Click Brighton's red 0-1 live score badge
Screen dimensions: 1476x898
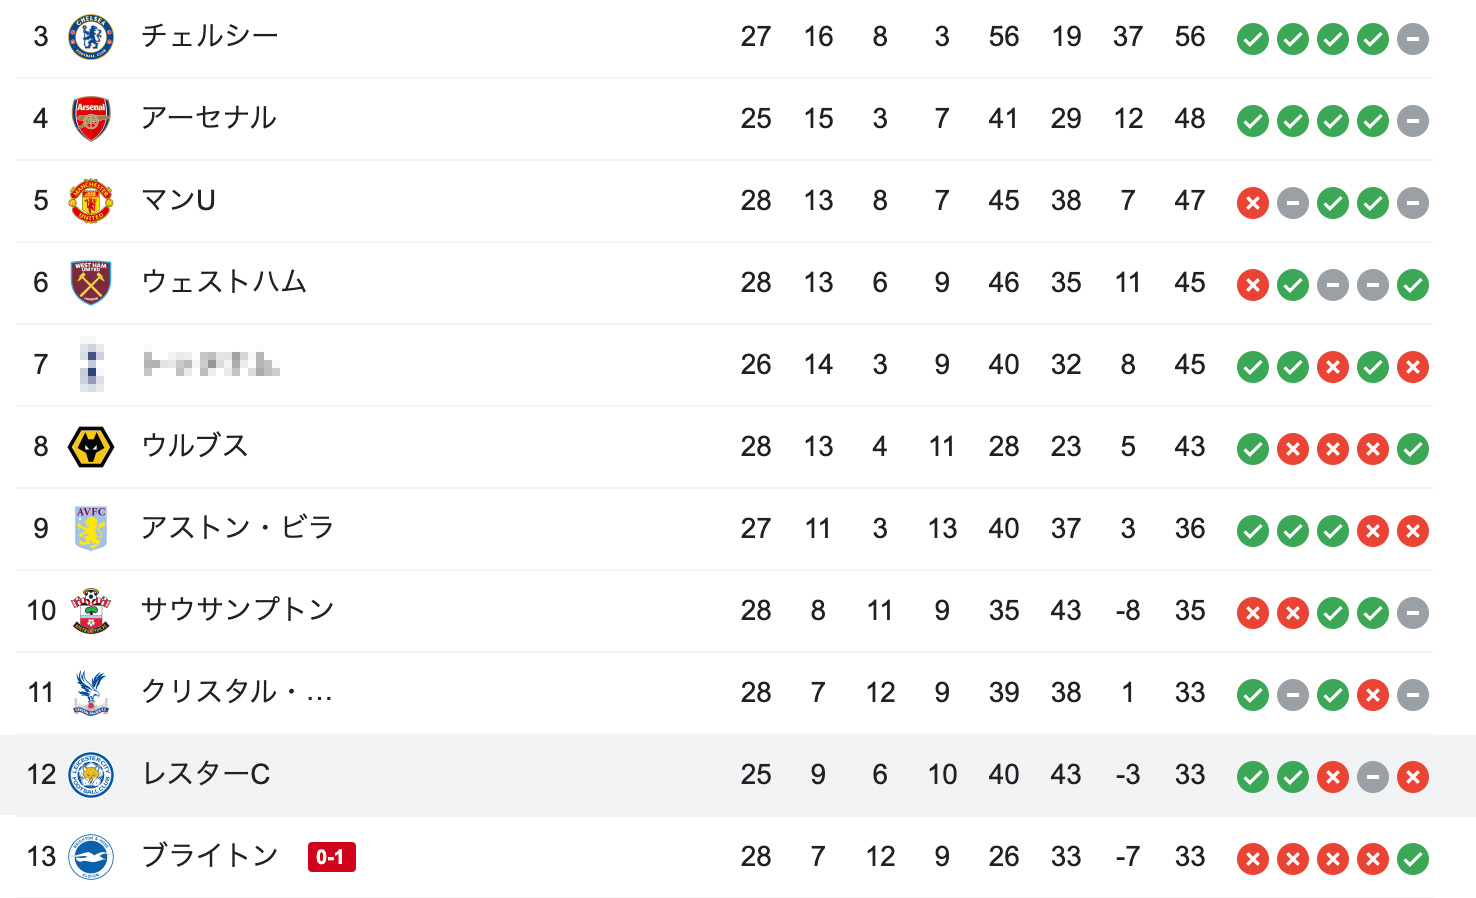(x=332, y=857)
